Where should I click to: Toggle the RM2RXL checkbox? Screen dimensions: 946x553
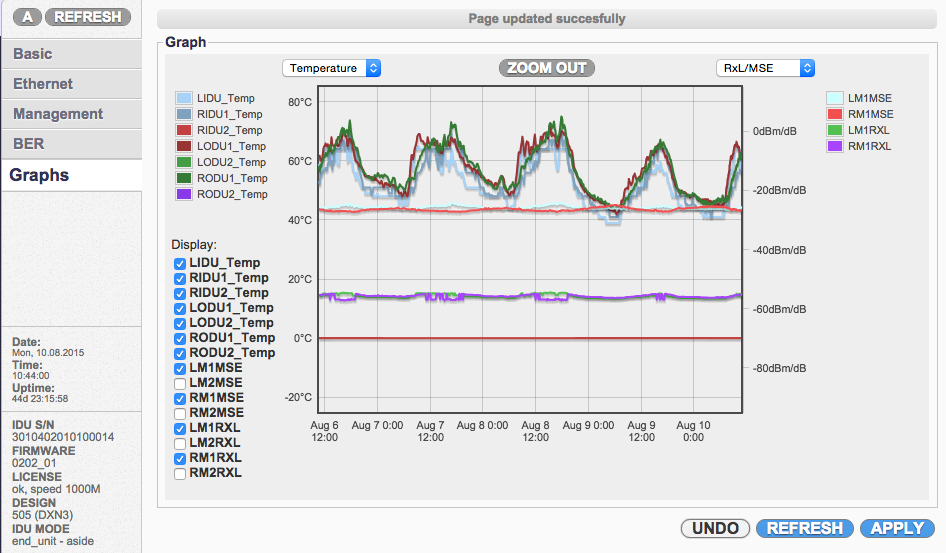[x=180, y=473]
